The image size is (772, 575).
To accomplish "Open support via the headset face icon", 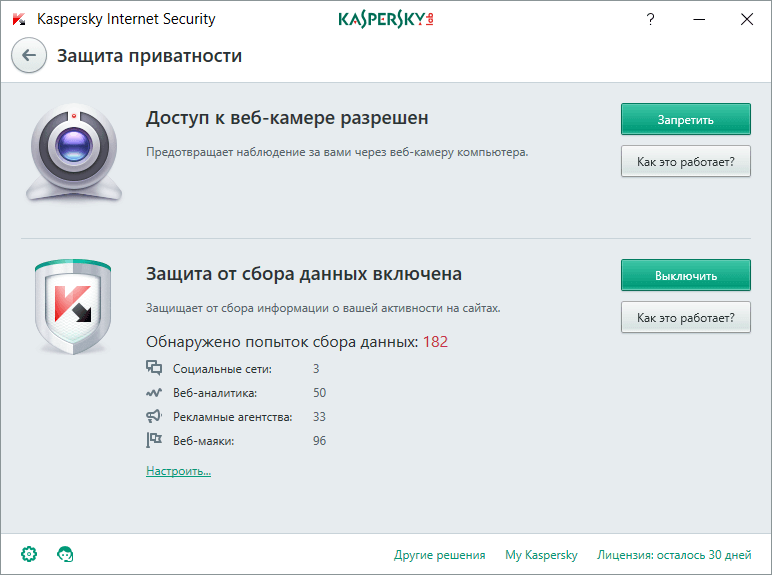I will (x=65, y=554).
